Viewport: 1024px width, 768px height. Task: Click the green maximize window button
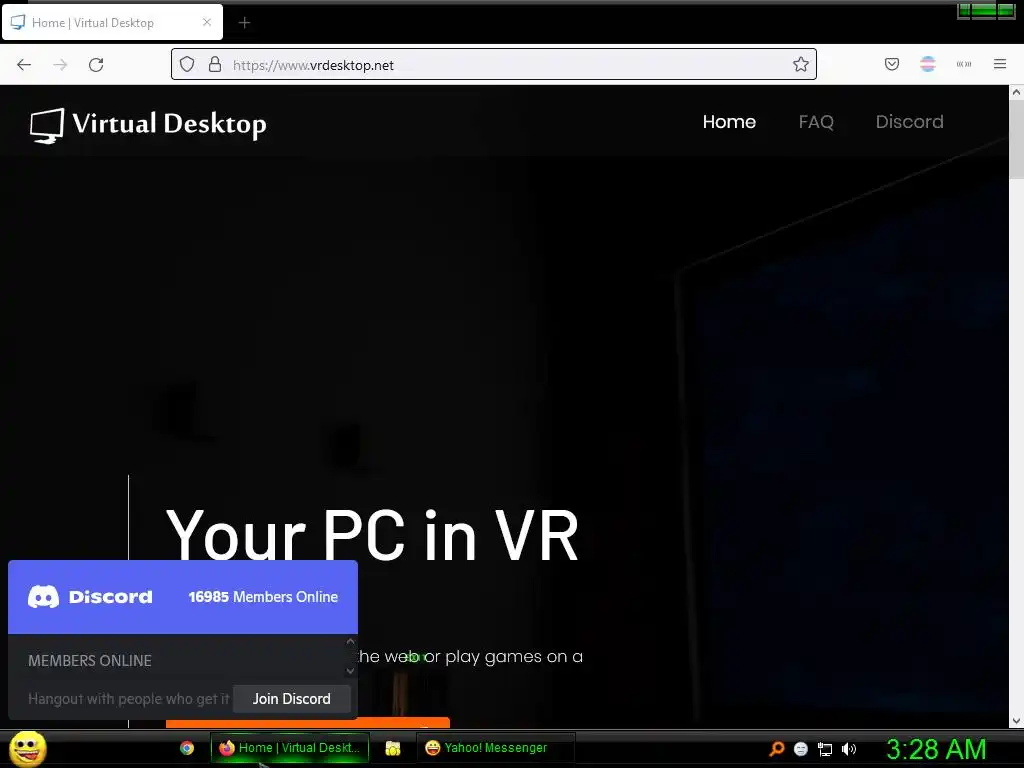coord(984,11)
